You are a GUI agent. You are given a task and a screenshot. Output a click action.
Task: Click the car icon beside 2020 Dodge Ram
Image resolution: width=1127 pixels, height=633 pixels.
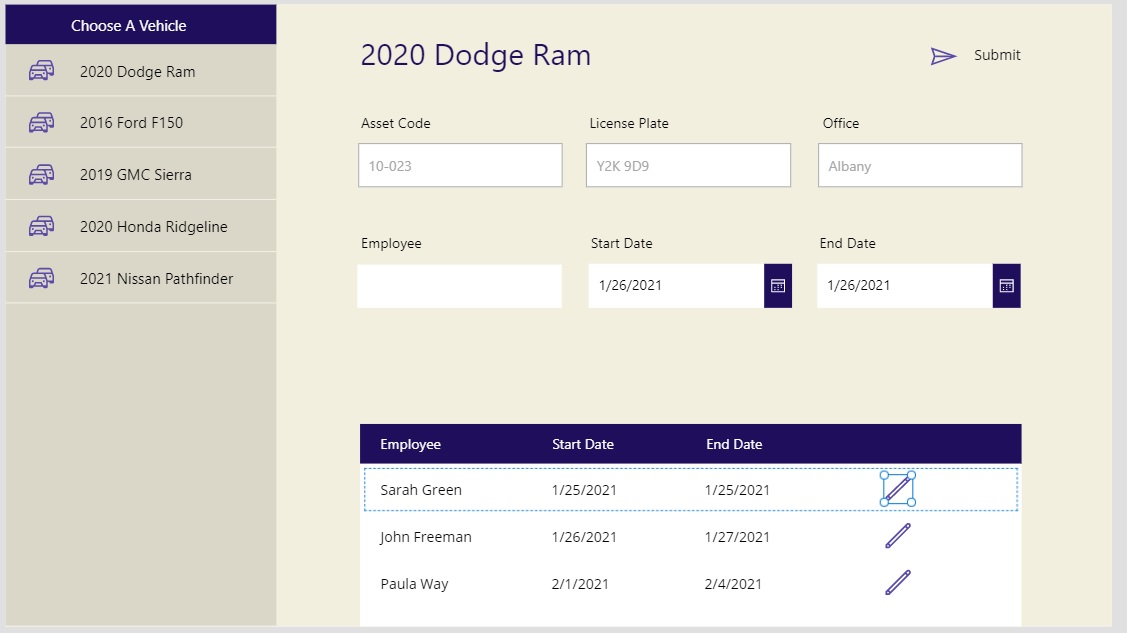coord(42,71)
